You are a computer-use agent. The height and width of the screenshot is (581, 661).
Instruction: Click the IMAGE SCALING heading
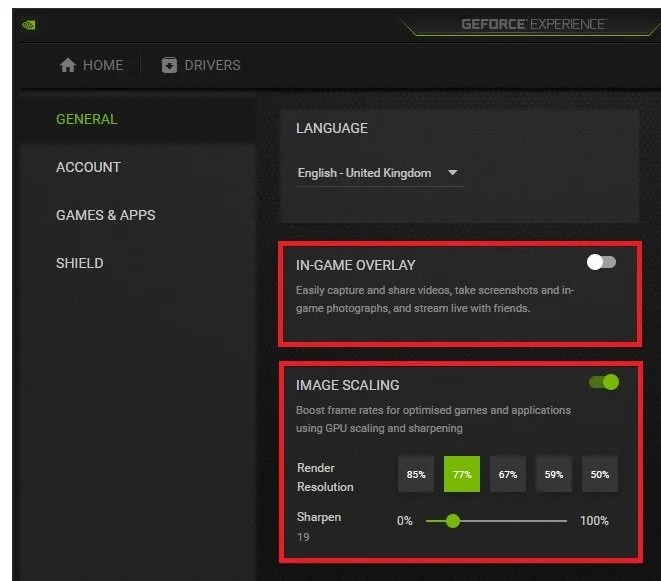(348, 385)
